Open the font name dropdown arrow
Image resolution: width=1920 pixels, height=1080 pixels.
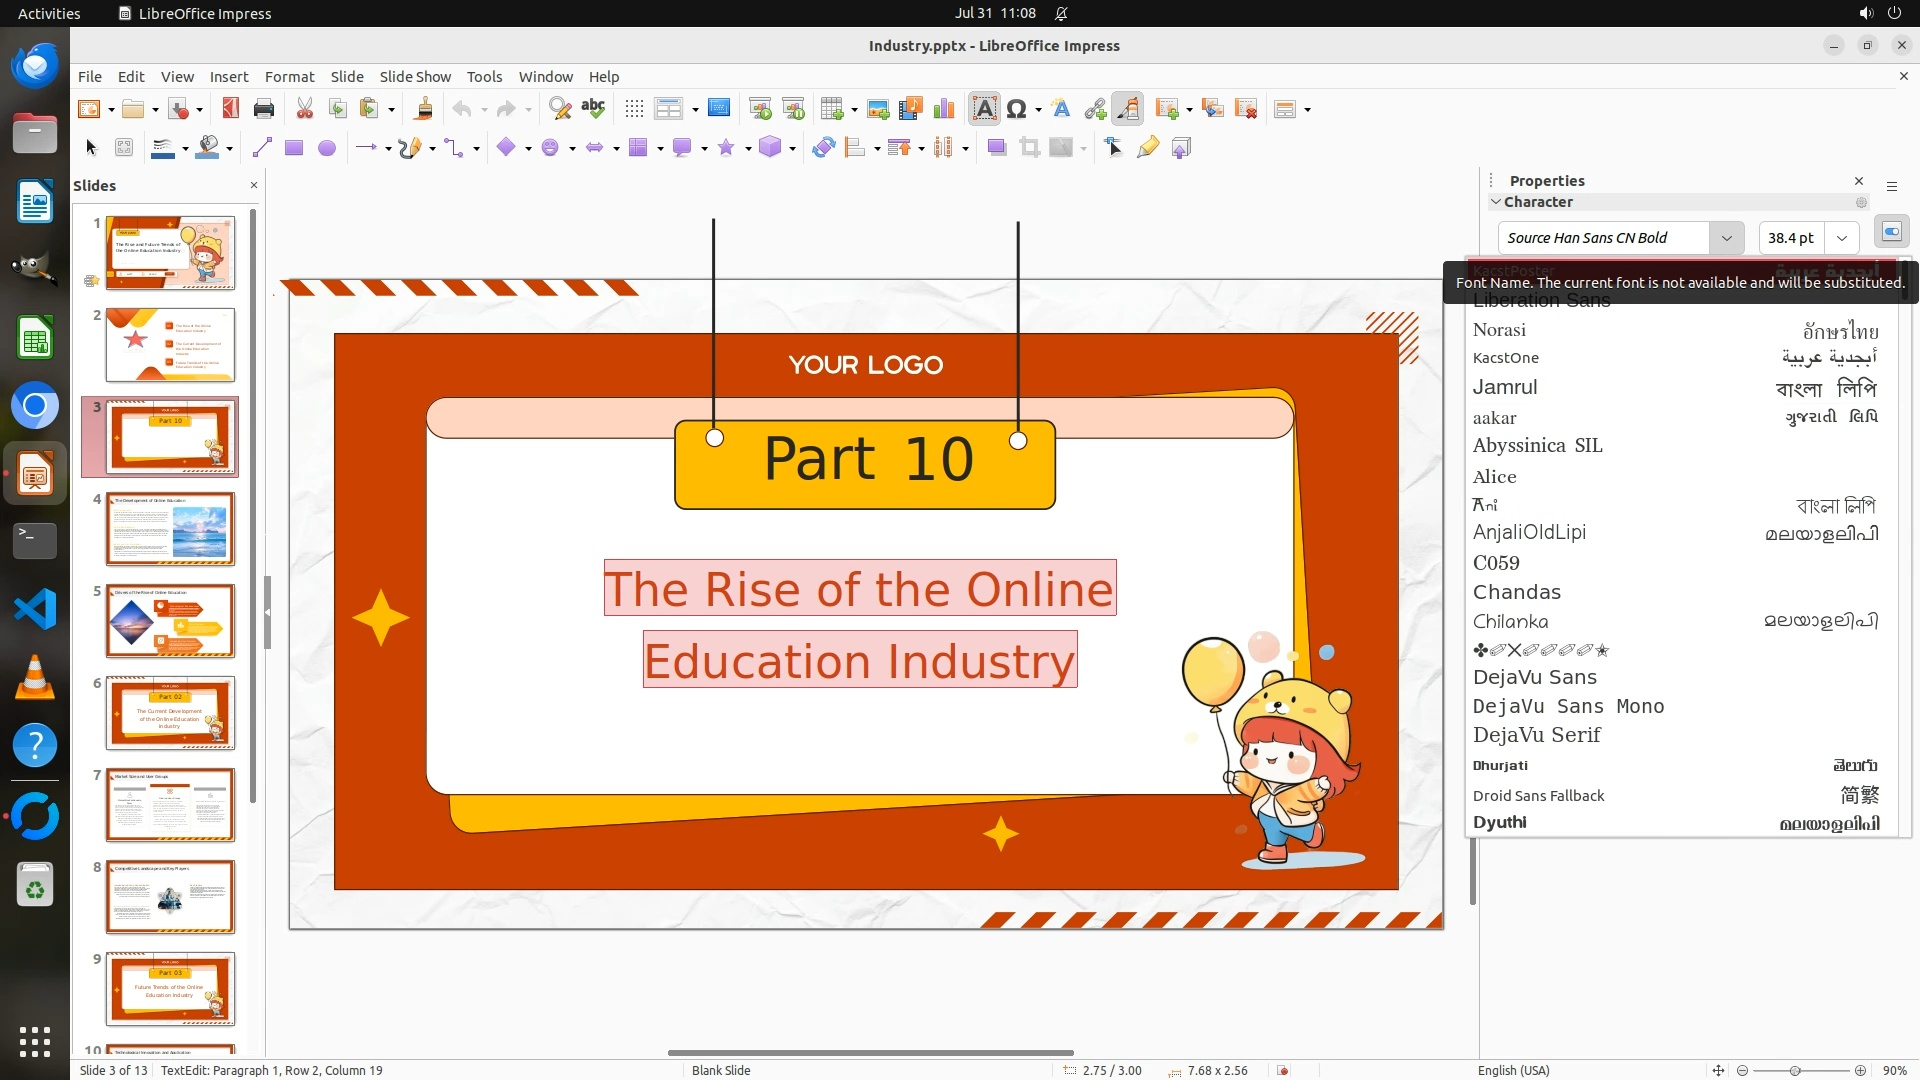tap(1726, 238)
